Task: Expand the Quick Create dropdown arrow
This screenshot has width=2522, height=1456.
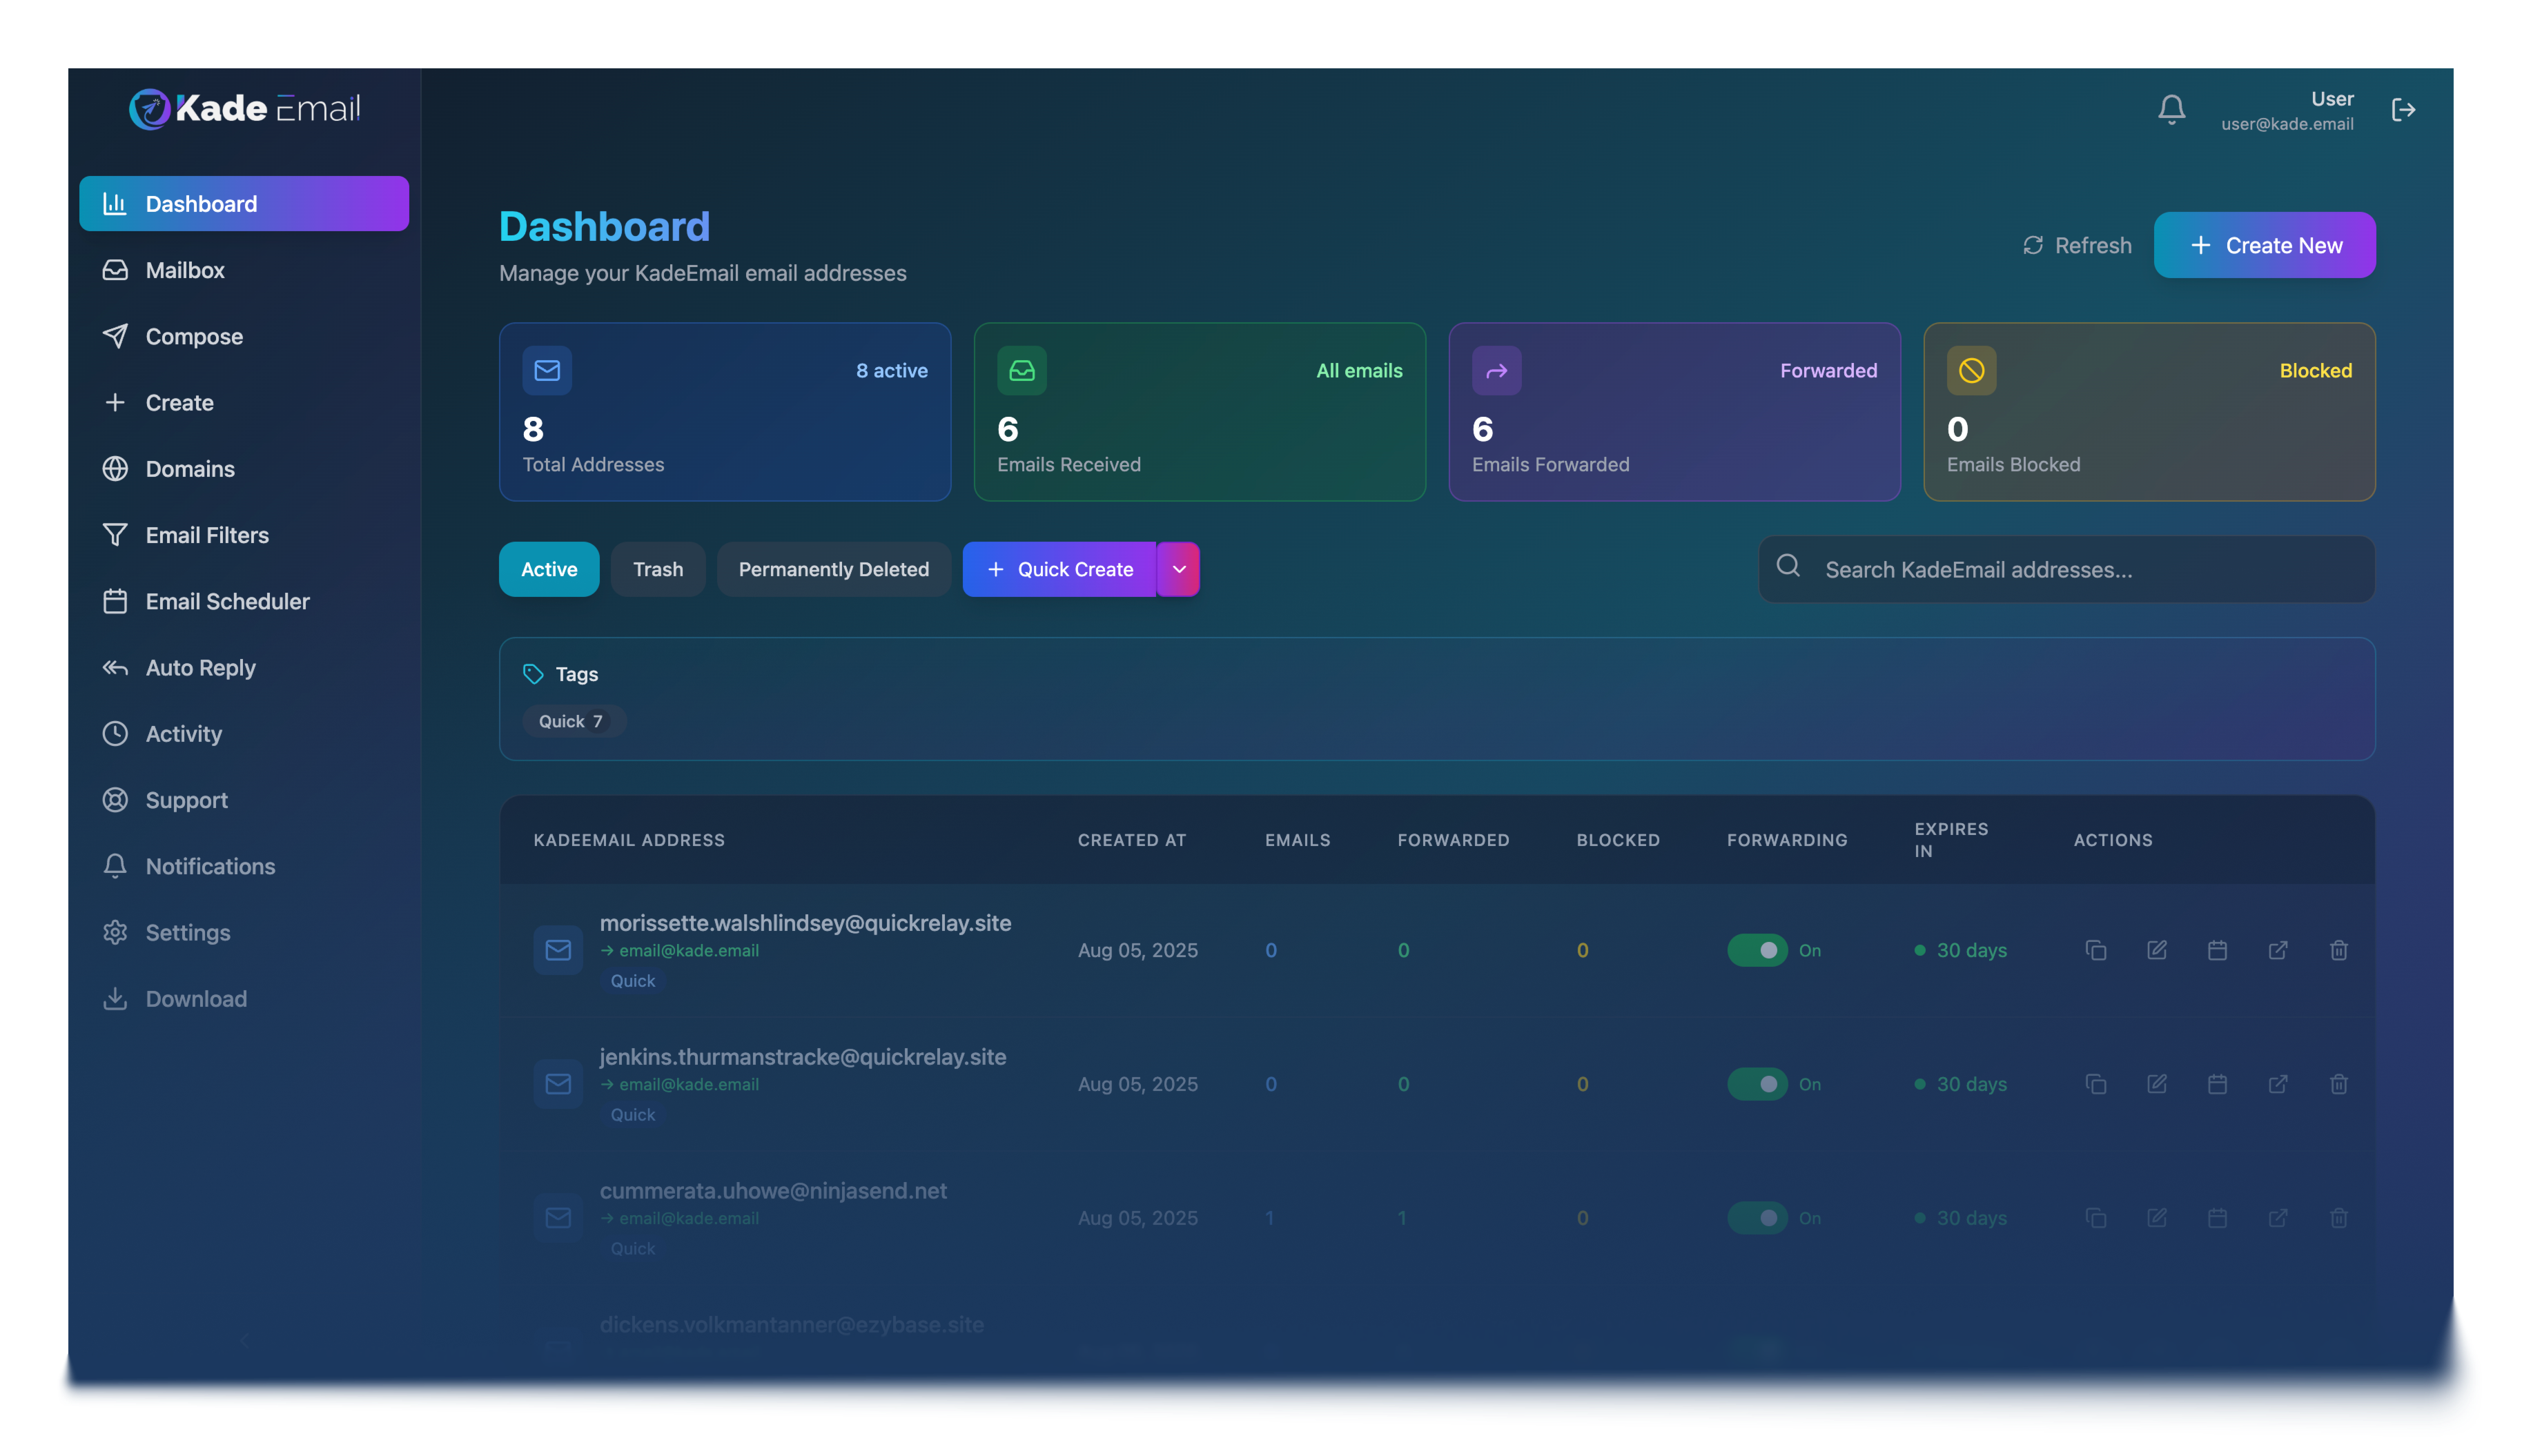Action: (x=1179, y=569)
